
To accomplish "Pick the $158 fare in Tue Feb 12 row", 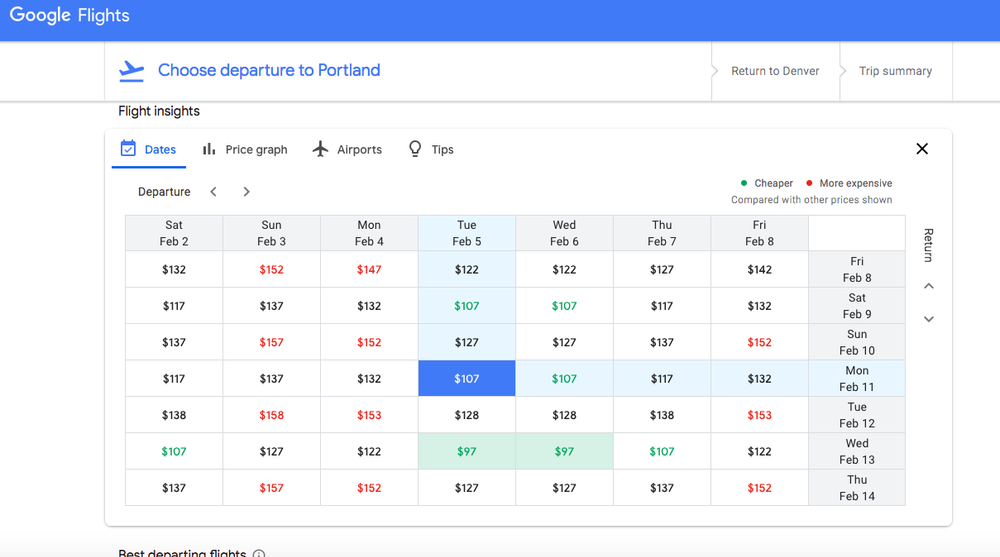I will (272, 415).
